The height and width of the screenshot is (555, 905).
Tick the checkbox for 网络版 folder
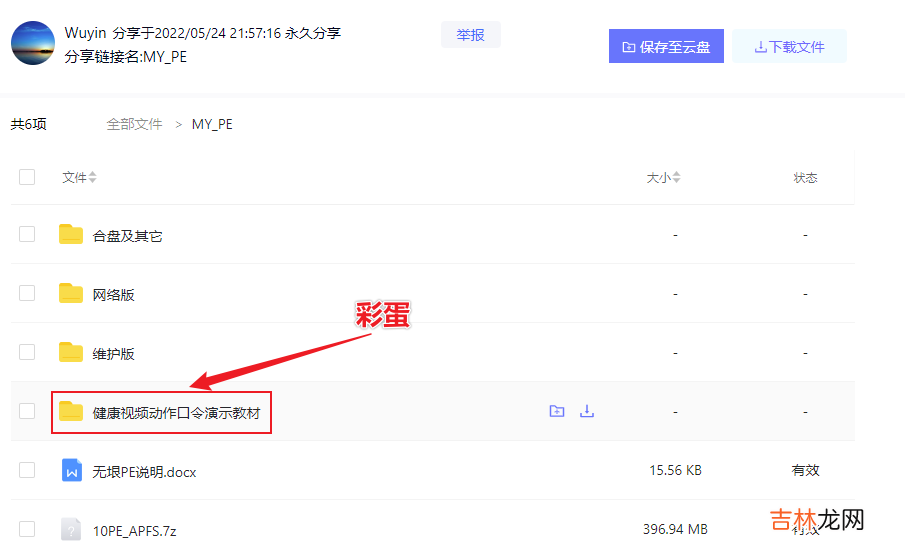[27, 294]
